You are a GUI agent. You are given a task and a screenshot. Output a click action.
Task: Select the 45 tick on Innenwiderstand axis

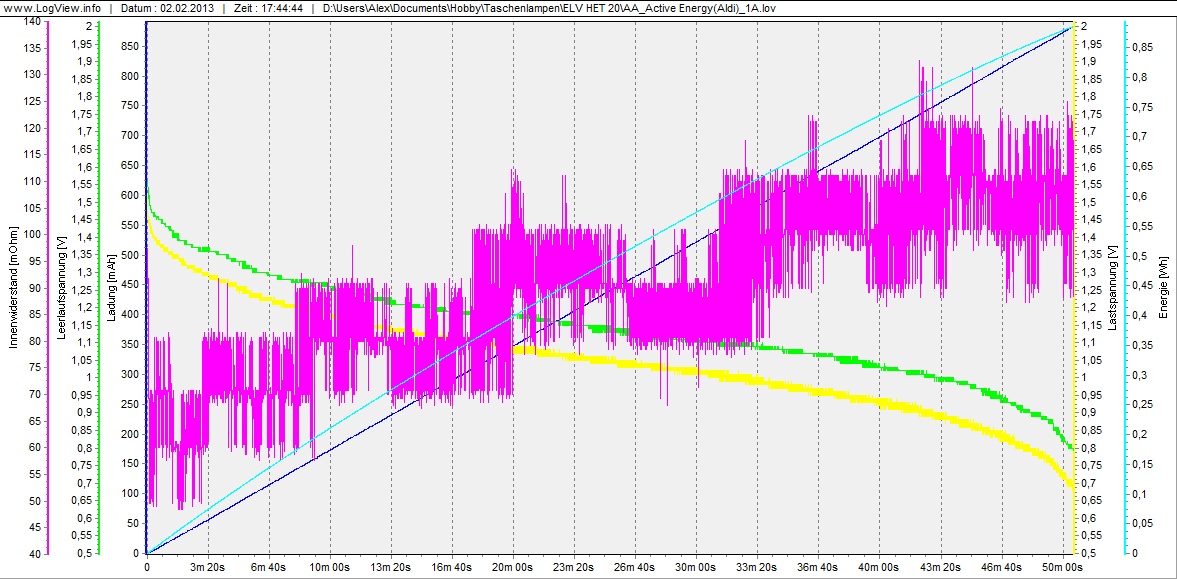(x=35, y=527)
